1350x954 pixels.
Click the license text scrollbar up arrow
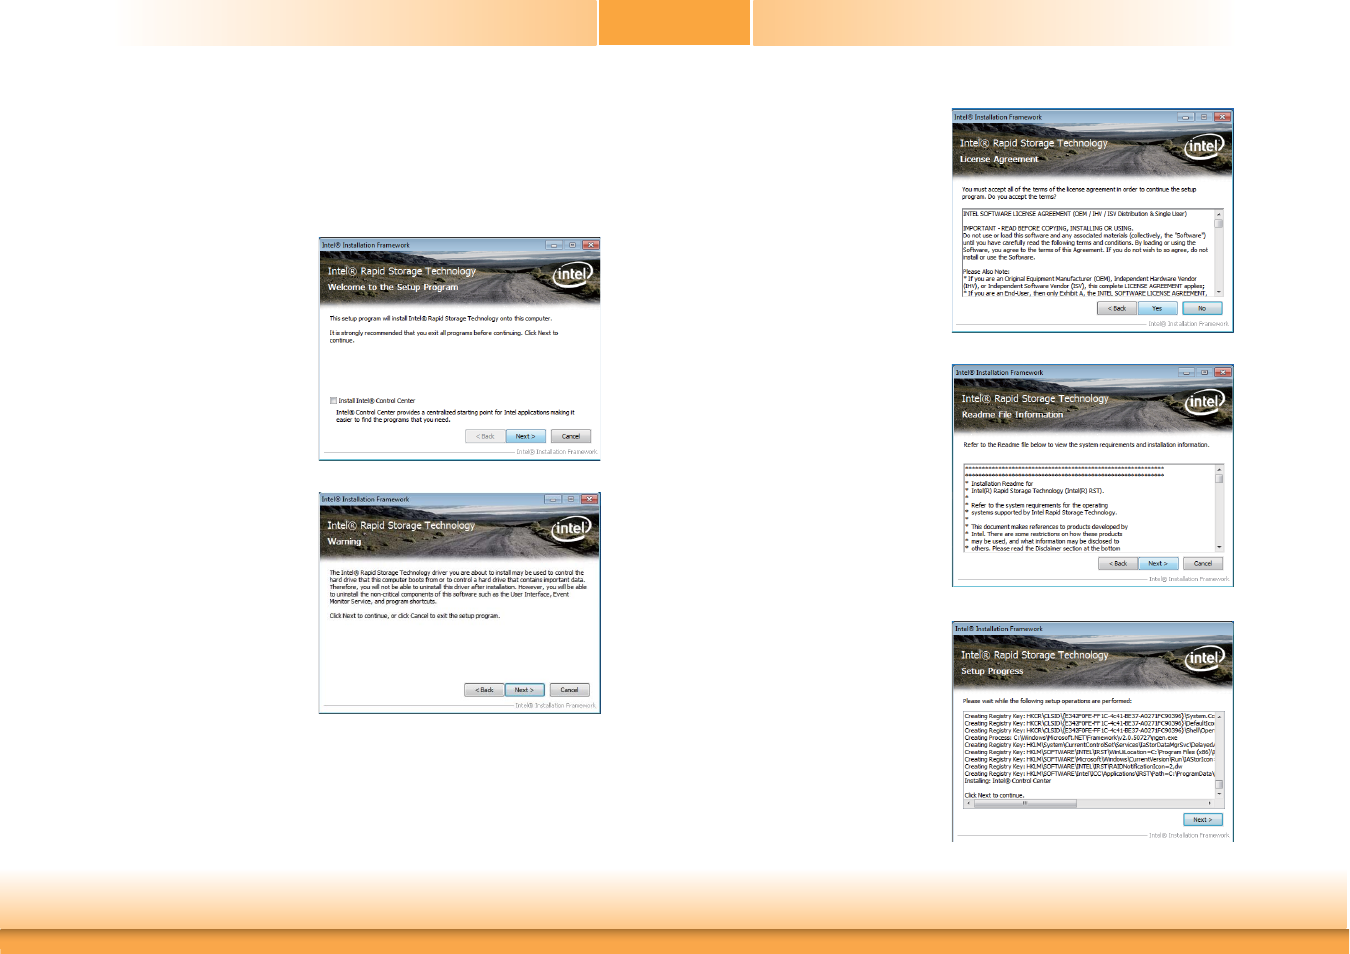pos(1219,214)
